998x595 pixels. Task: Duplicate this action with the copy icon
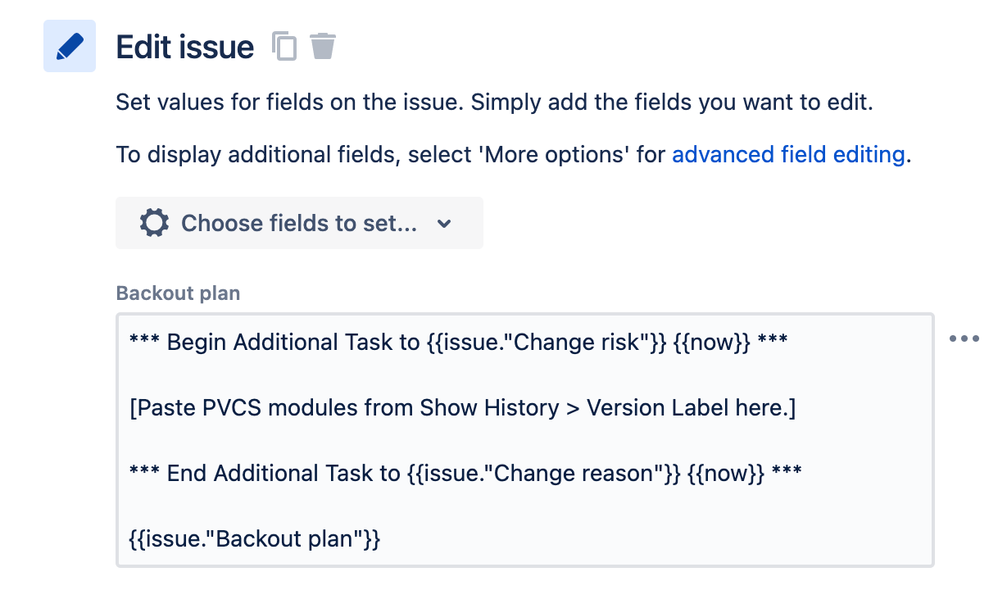pyautogui.click(x=285, y=46)
